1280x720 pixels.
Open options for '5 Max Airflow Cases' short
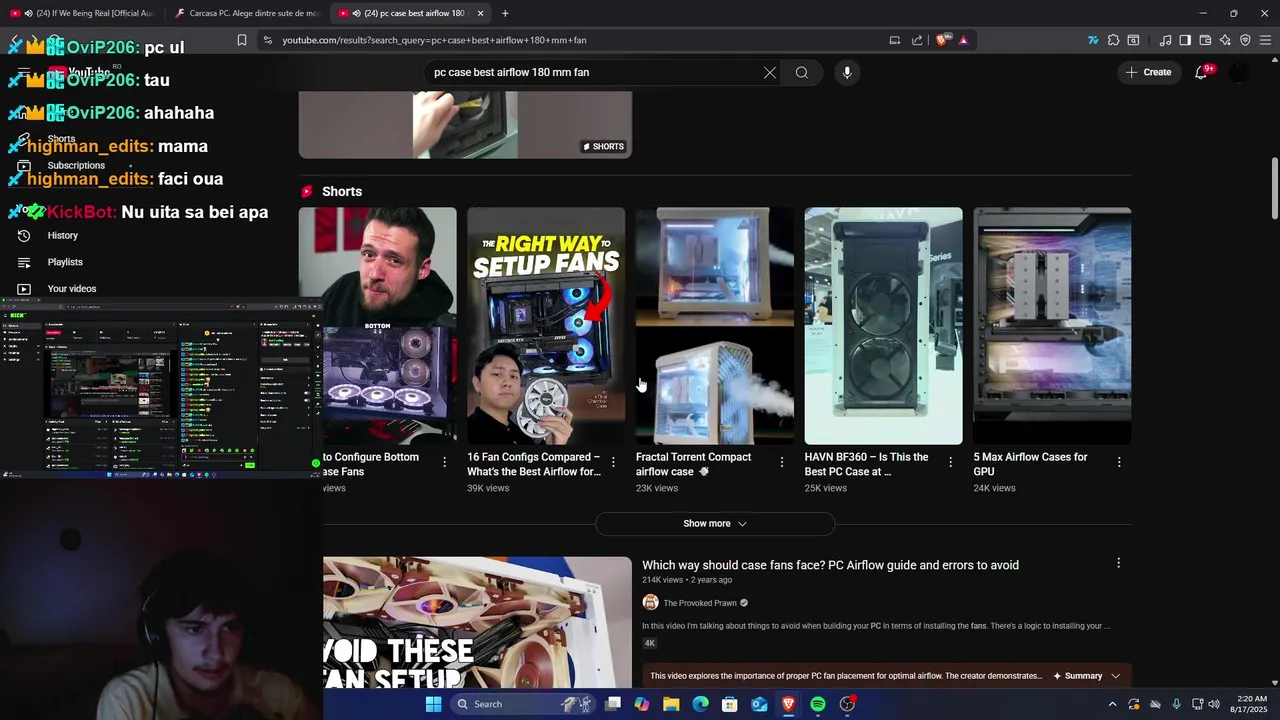(x=1119, y=462)
